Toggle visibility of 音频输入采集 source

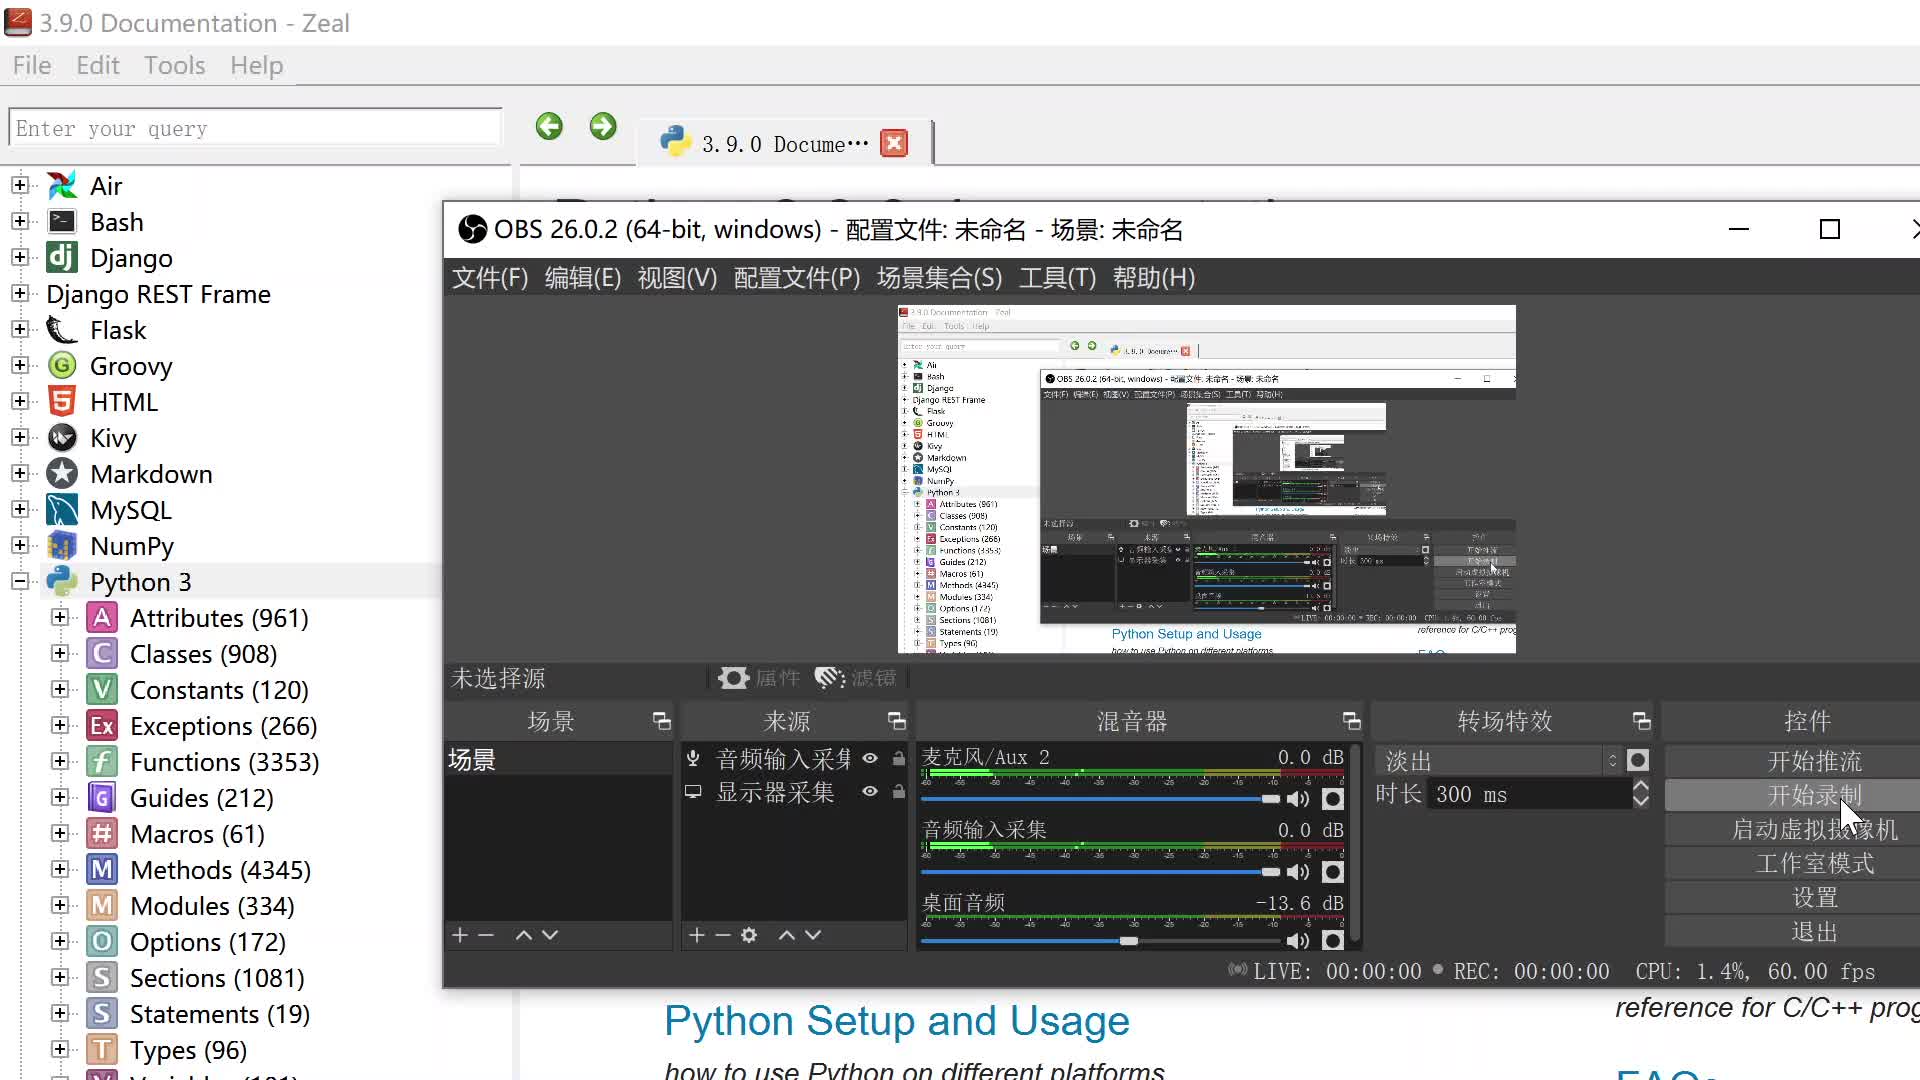[x=870, y=759]
